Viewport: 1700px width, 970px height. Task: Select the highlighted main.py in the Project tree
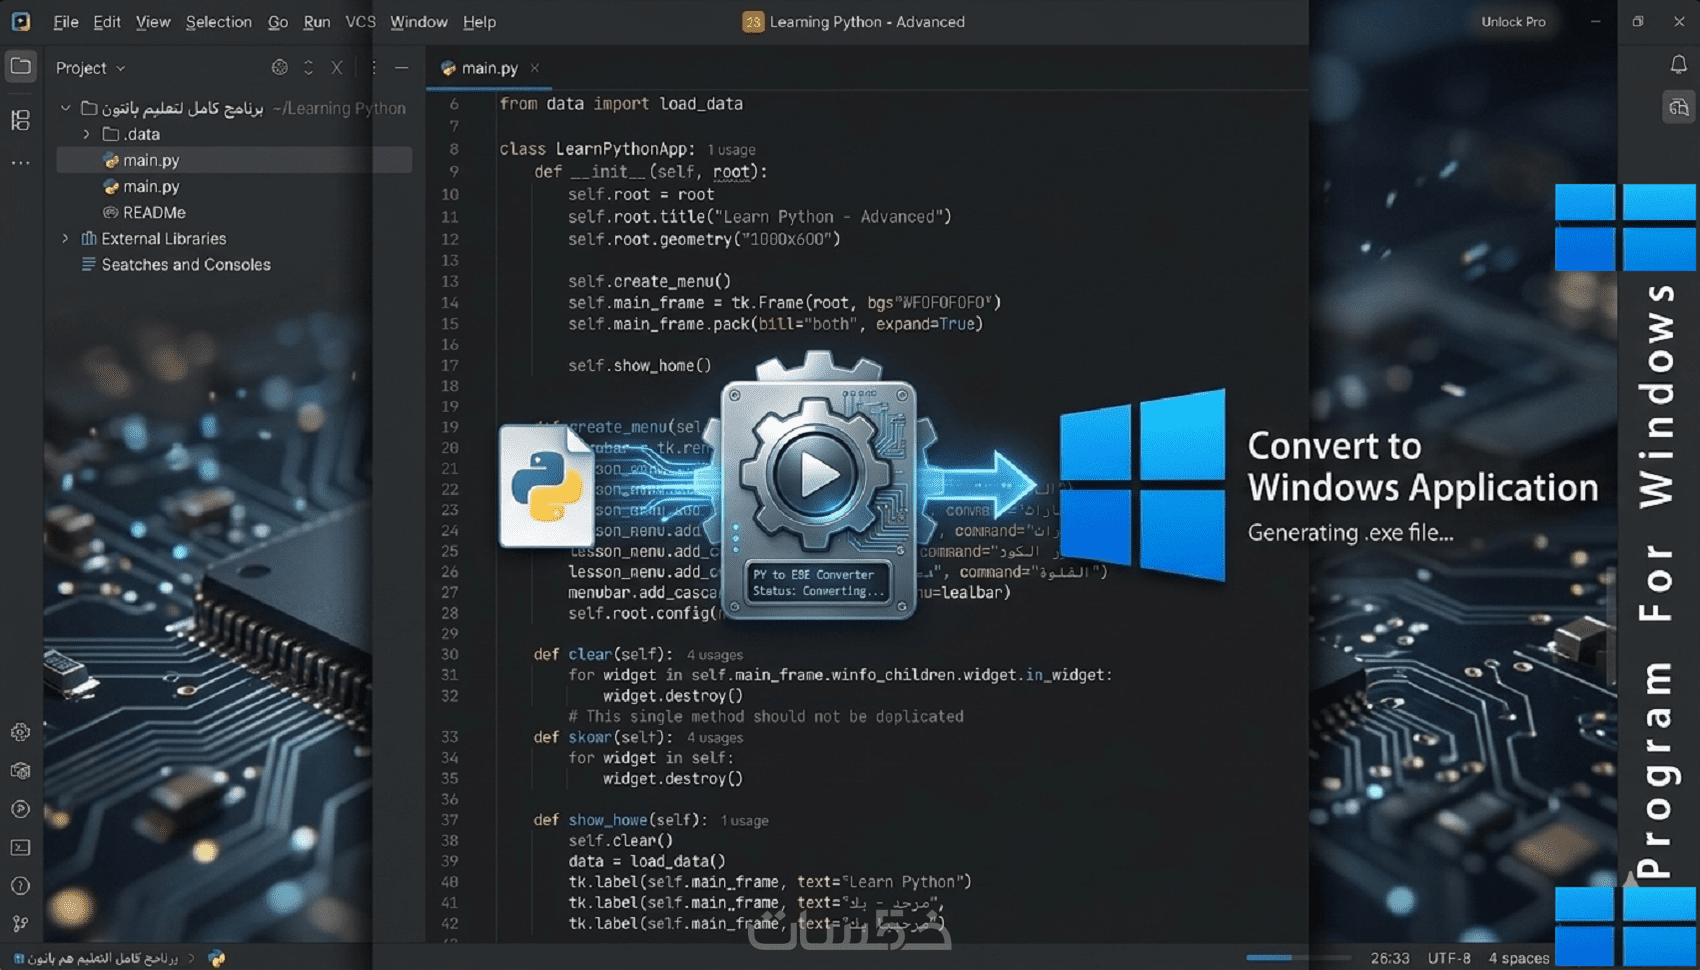(x=234, y=160)
